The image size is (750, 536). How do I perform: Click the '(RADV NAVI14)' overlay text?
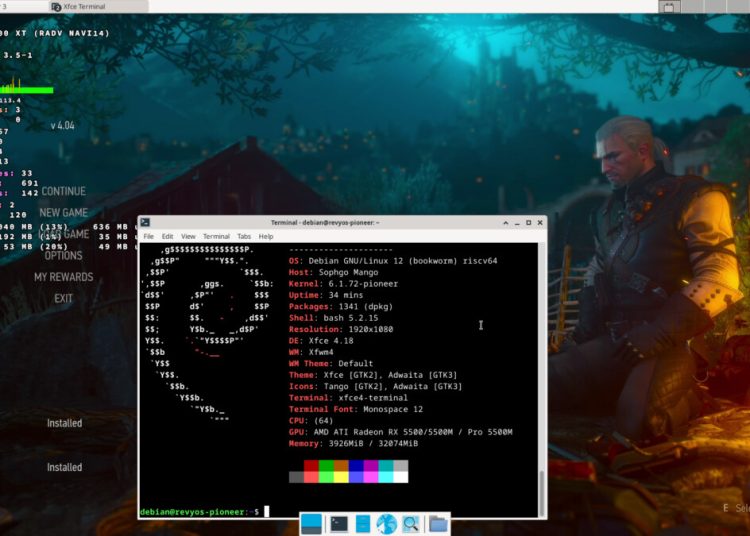click(x=72, y=33)
